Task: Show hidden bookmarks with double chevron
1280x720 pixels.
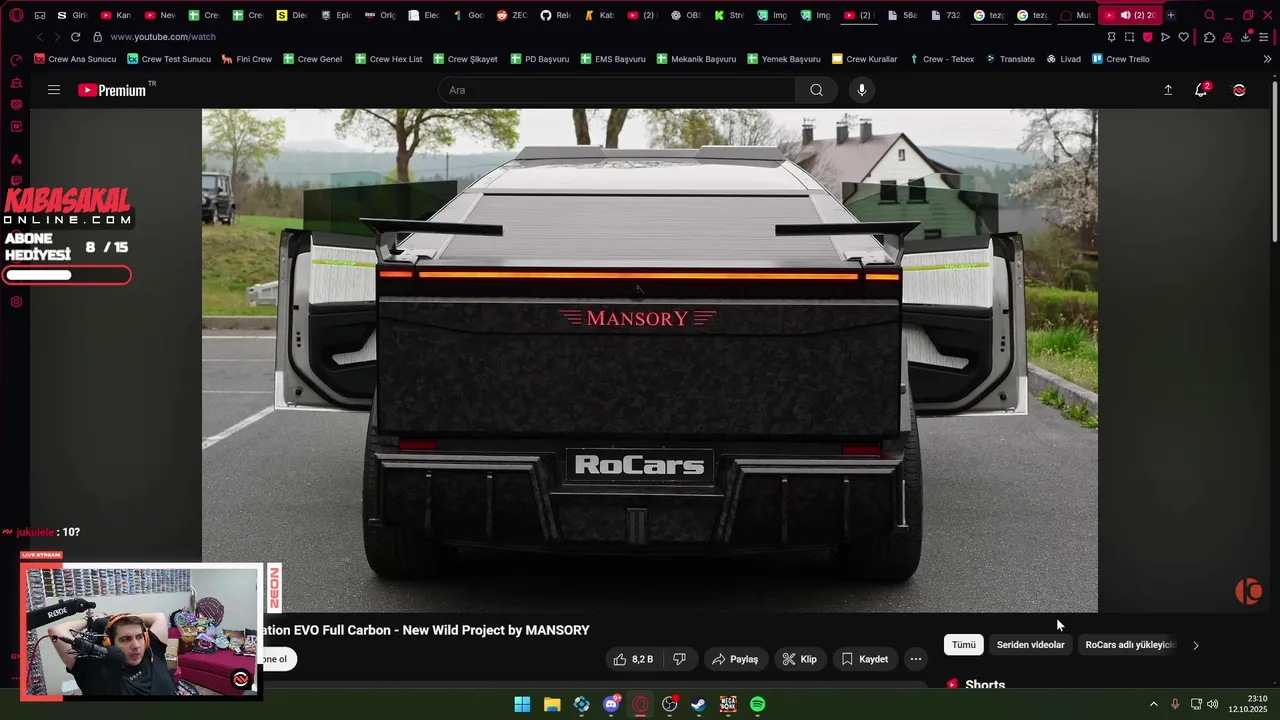Action: pos(1267,59)
